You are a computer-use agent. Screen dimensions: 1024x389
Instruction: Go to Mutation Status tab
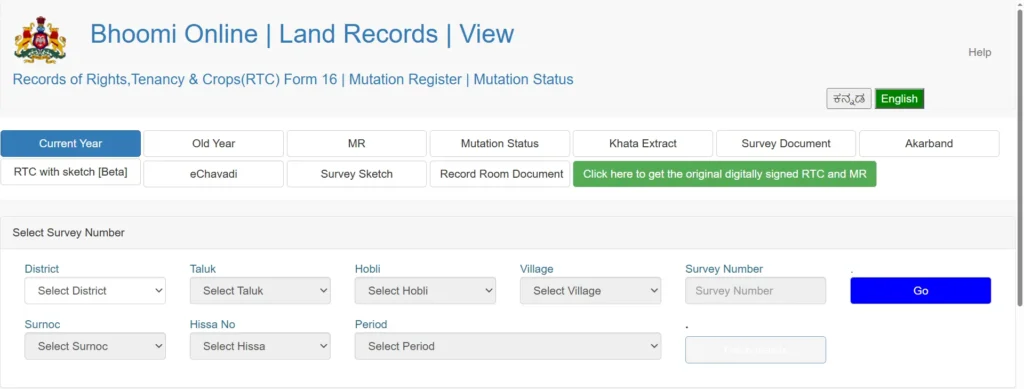pyautogui.click(x=500, y=144)
